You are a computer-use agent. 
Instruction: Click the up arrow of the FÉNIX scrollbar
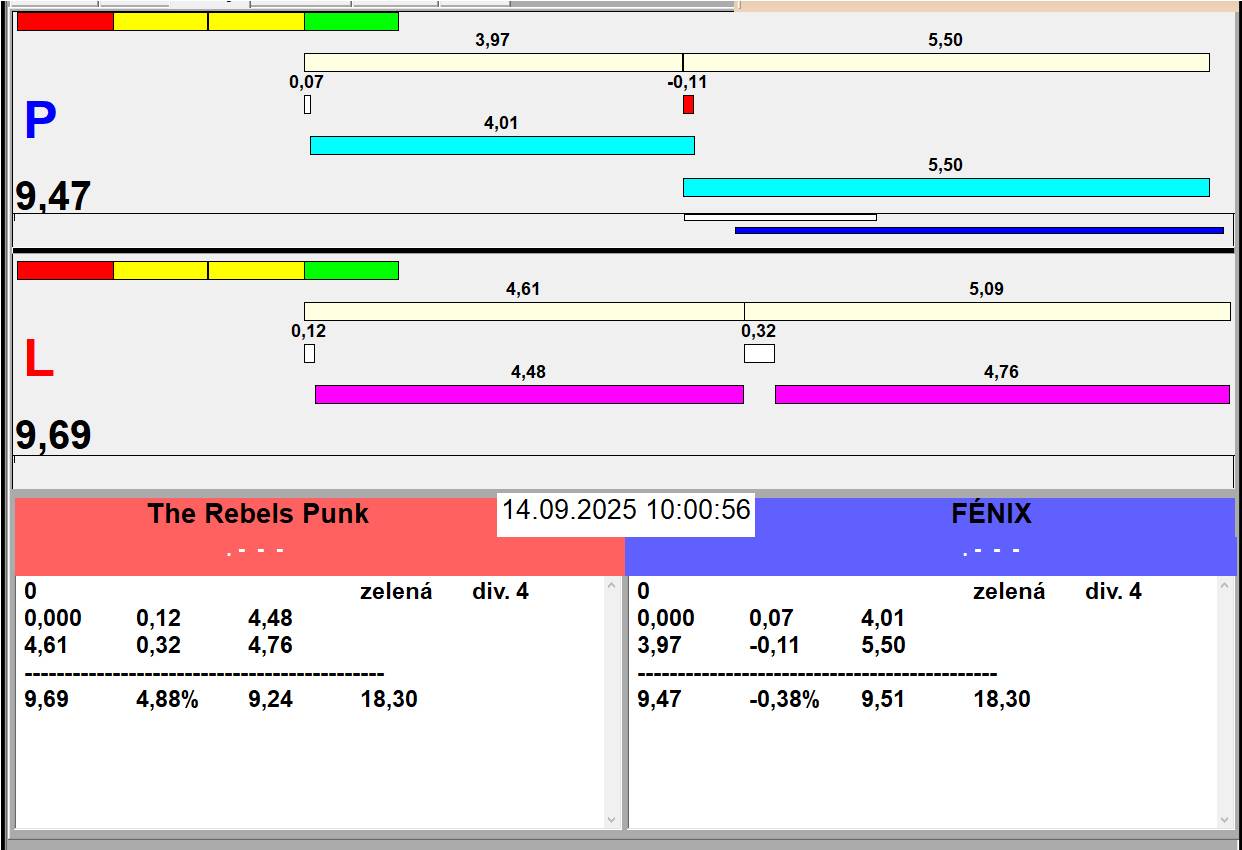click(x=1225, y=585)
